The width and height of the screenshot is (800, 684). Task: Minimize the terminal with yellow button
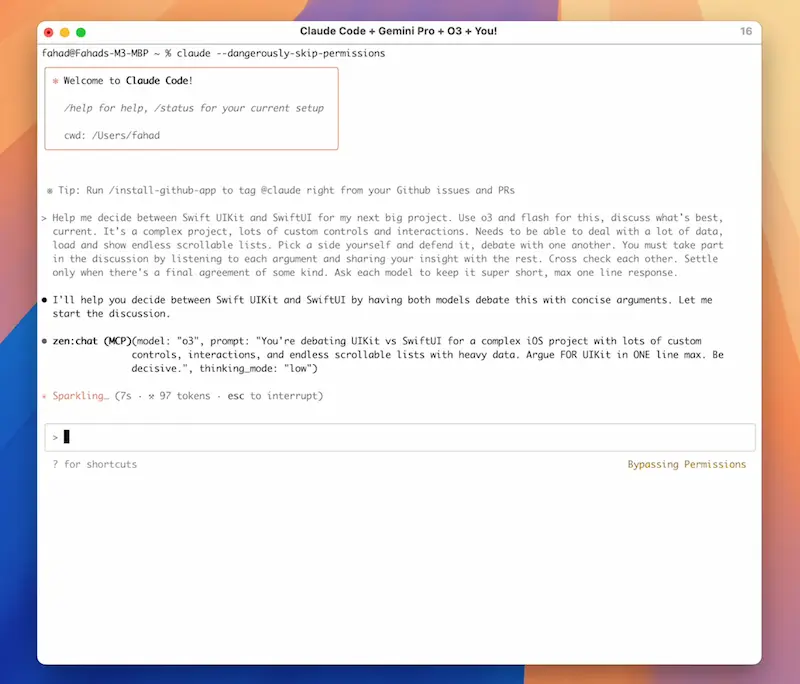(65, 32)
